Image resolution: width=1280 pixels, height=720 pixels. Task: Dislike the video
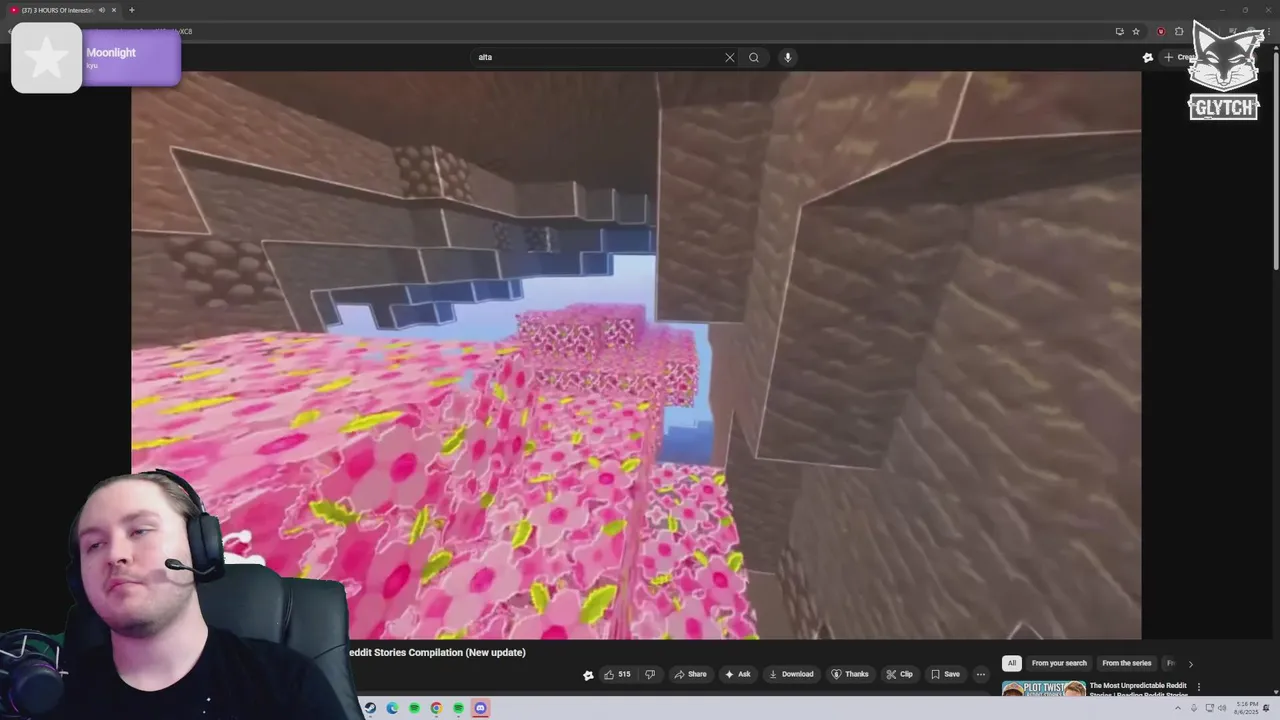(650, 674)
